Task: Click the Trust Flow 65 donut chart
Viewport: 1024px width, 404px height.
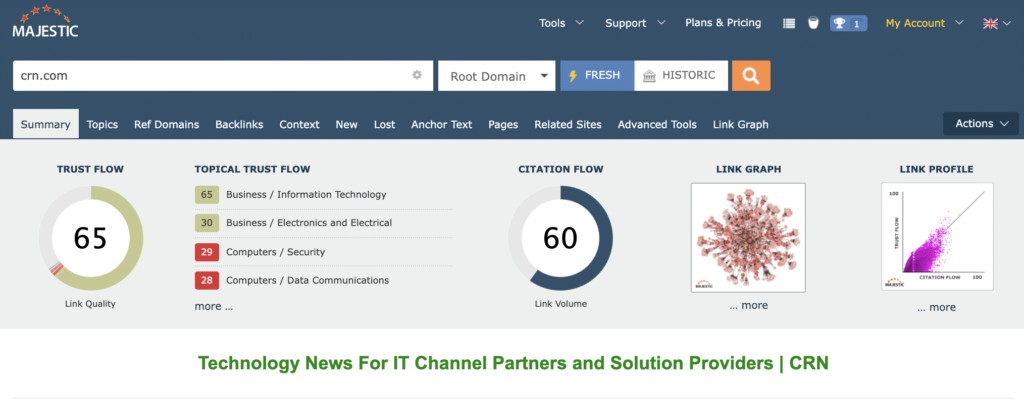Action: coord(91,238)
